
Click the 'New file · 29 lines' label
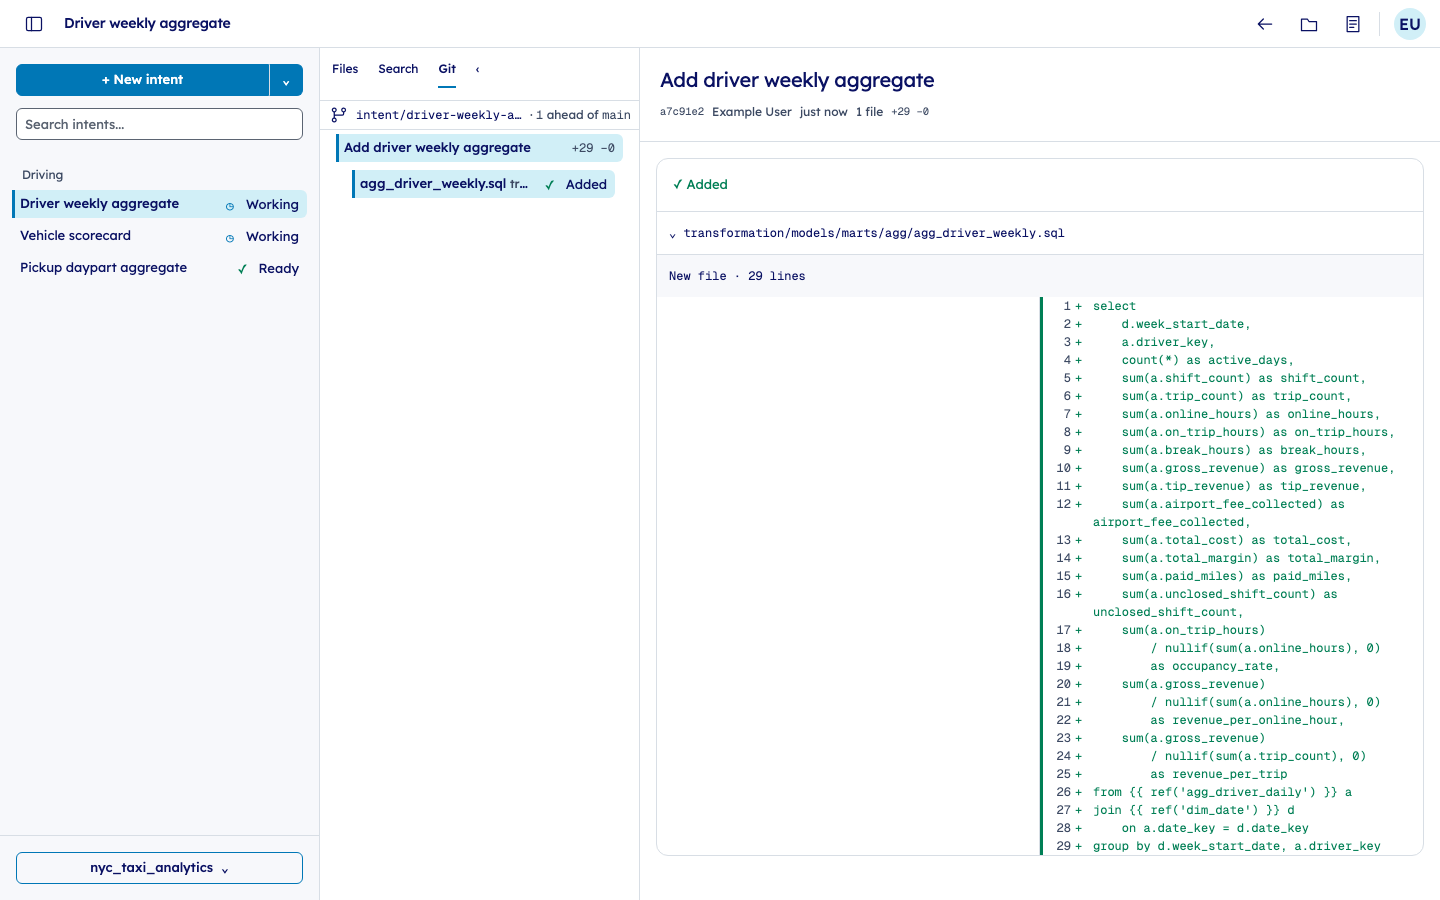(x=737, y=276)
